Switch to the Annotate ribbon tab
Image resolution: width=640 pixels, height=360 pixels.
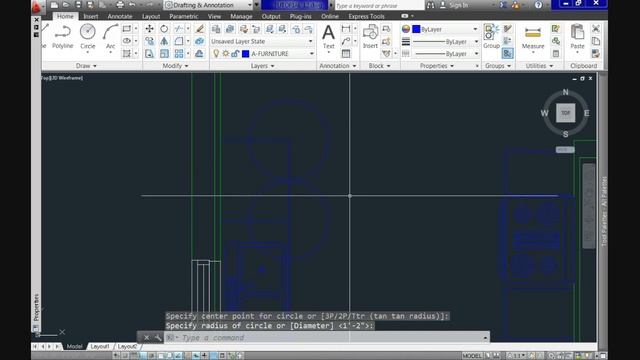(x=120, y=16)
